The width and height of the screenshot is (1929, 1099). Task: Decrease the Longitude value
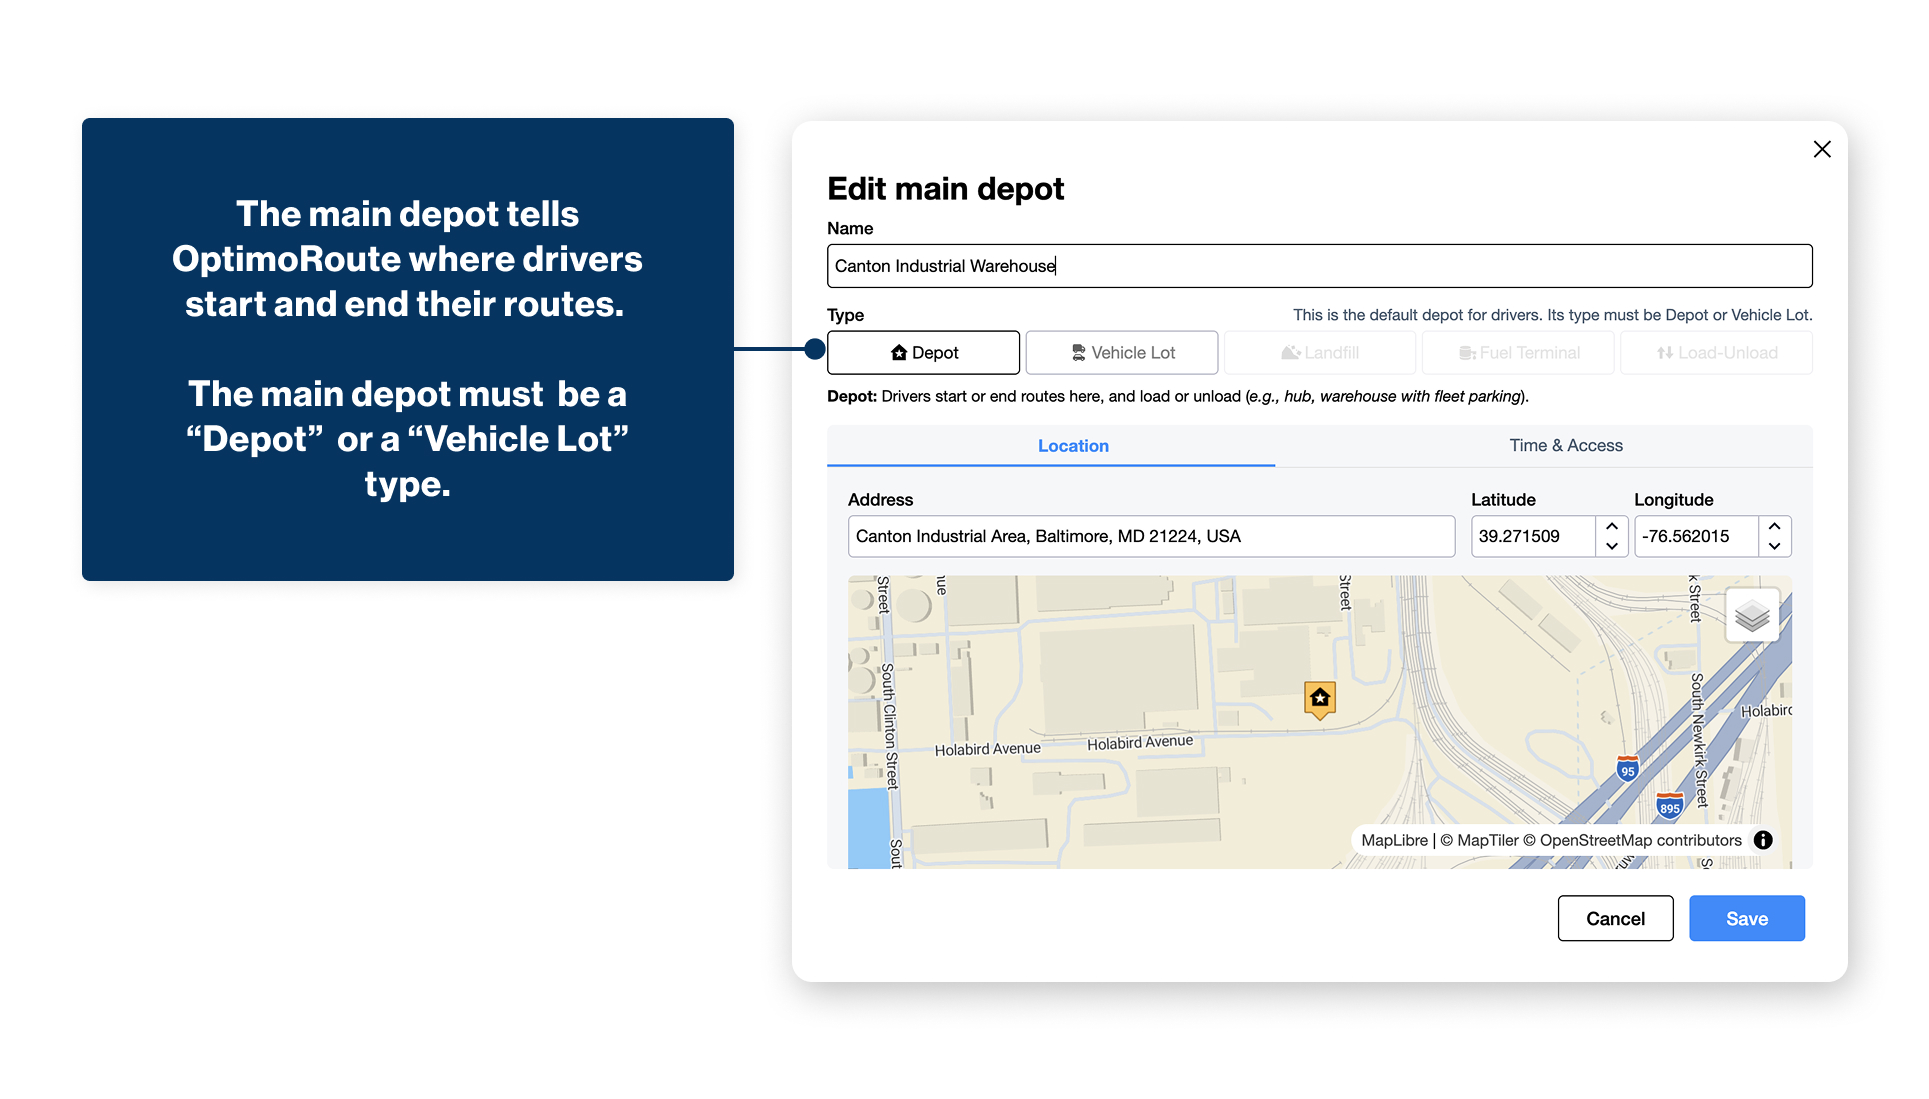[1774, 546]
